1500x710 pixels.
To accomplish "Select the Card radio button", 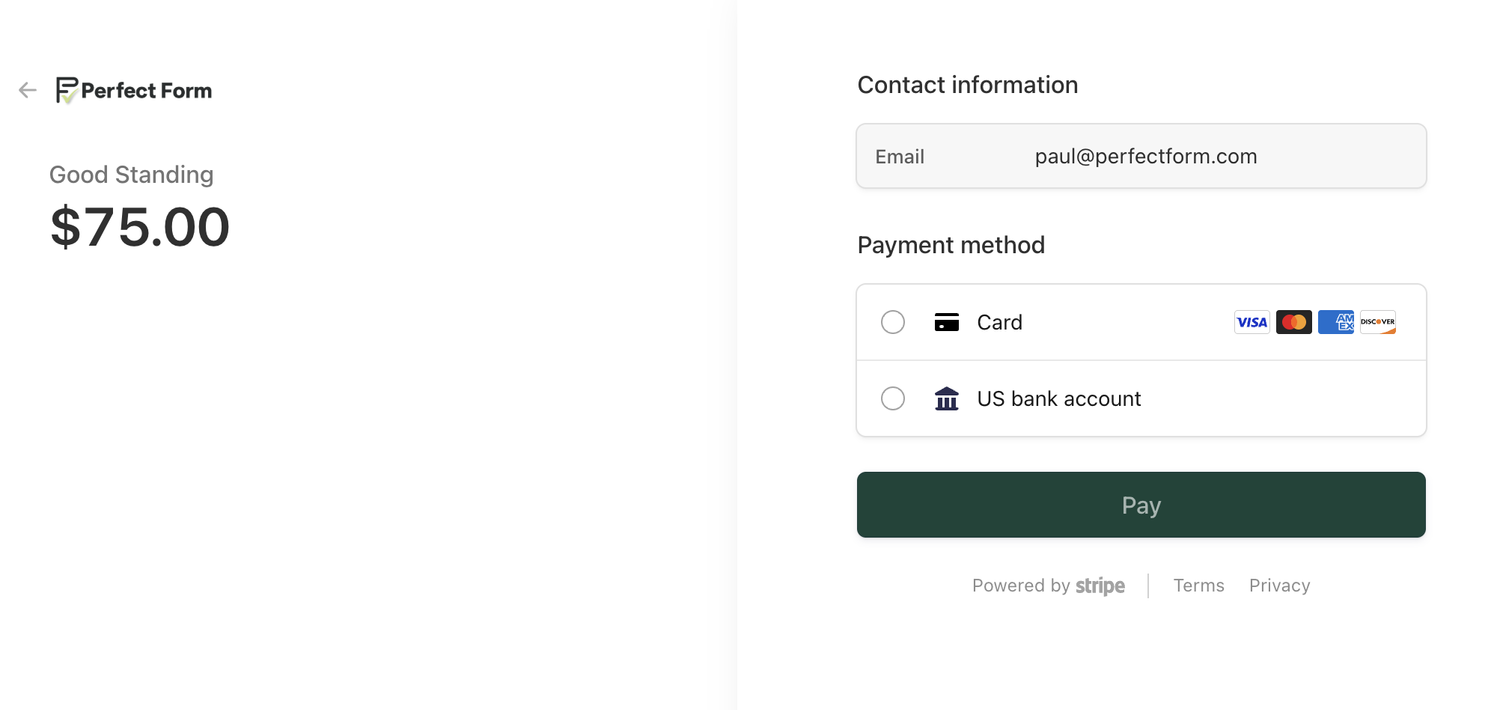I will click(893, 322).
